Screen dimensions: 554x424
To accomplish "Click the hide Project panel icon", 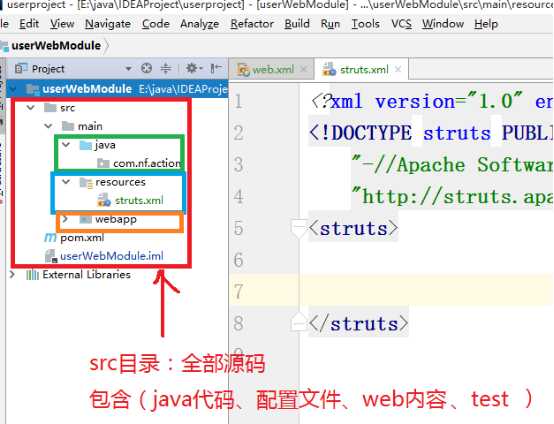I will (x=216, y=68).
